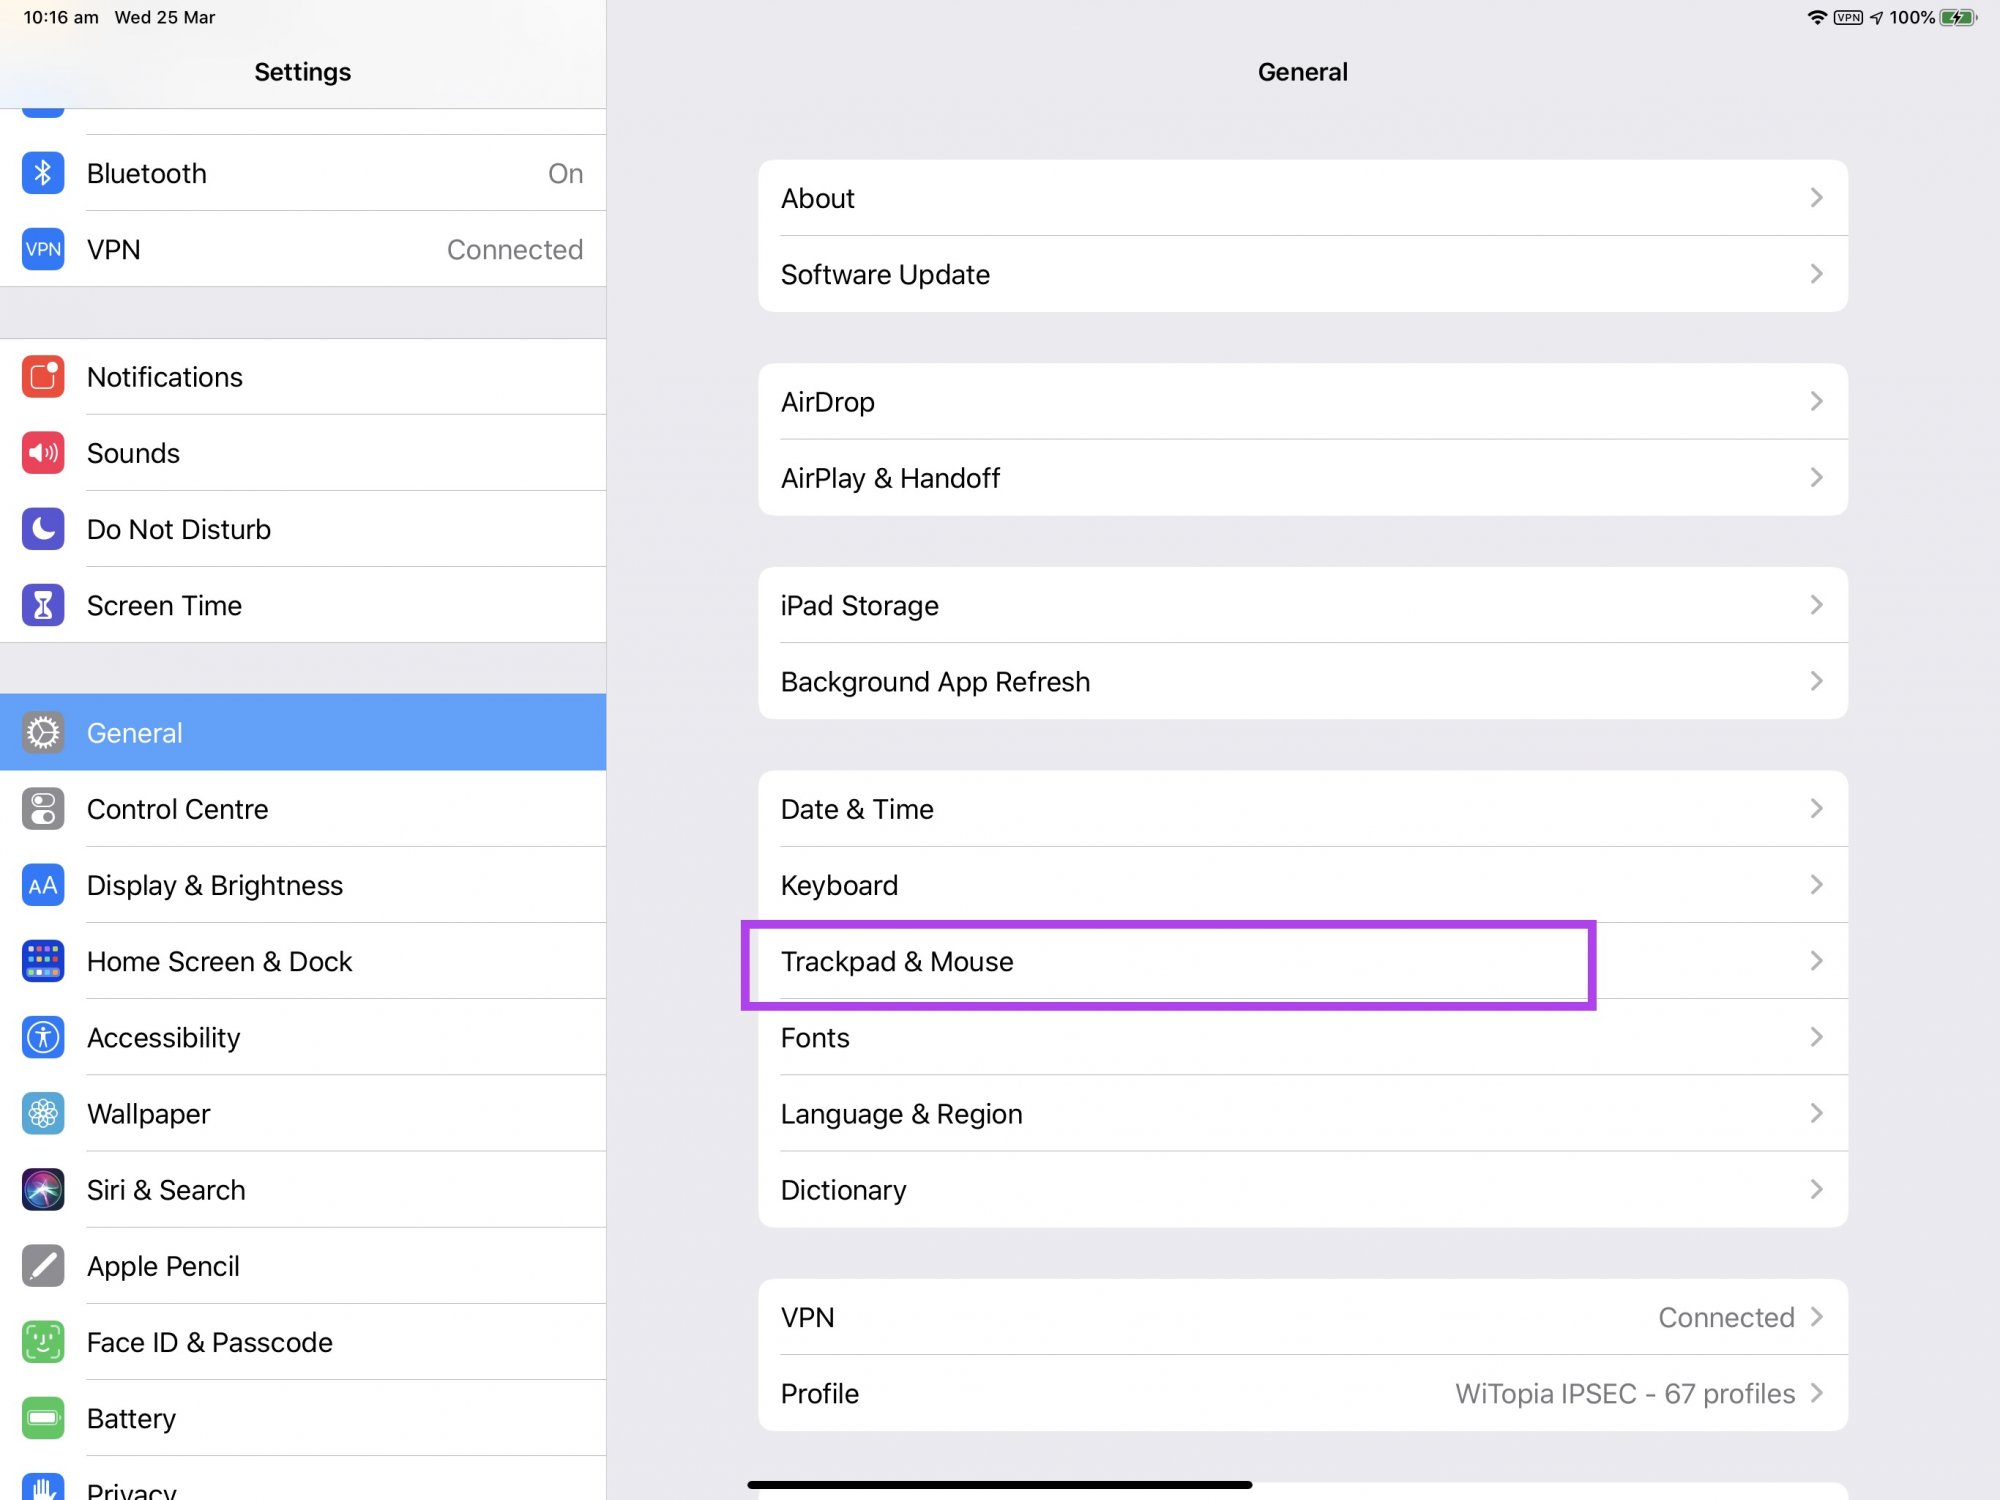Tap the battery indicator in status bar
Screen dimensions: 2000x1500
coord(1957,17)
